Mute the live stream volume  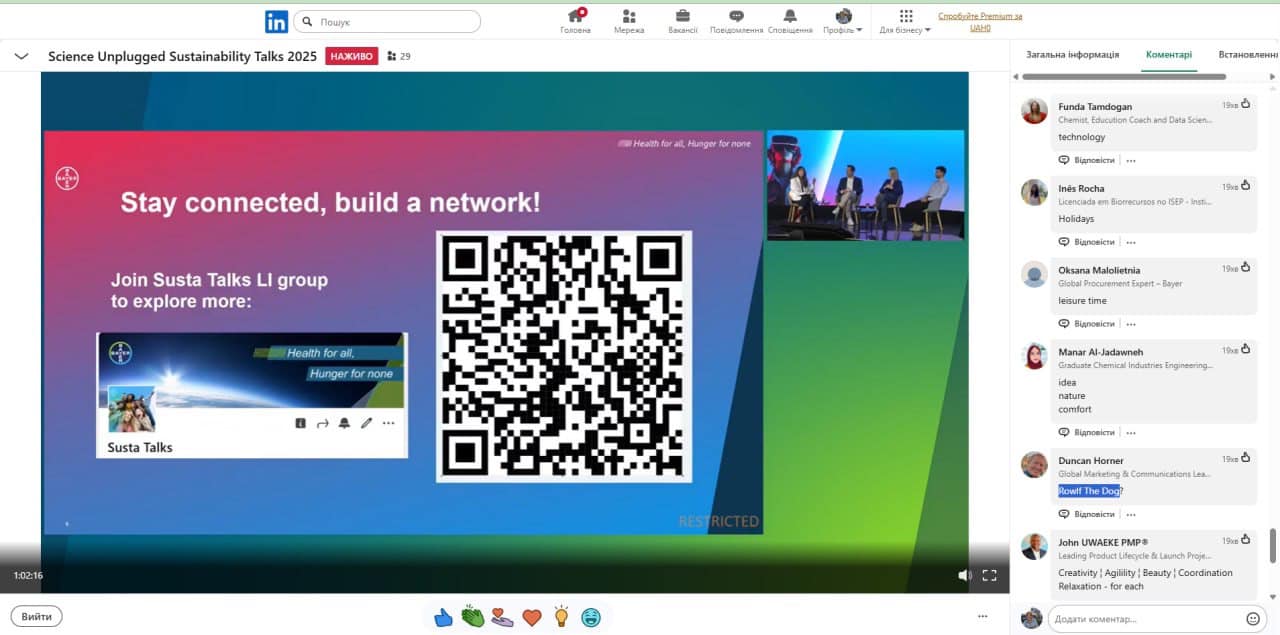point(964,575)
